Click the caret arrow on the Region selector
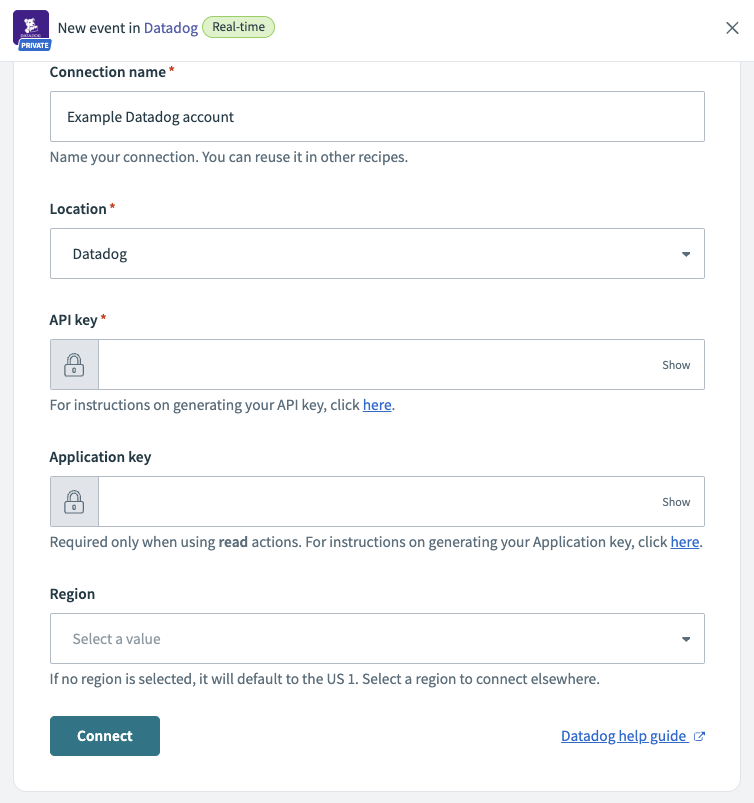754x803 pixels. [687, 638]
